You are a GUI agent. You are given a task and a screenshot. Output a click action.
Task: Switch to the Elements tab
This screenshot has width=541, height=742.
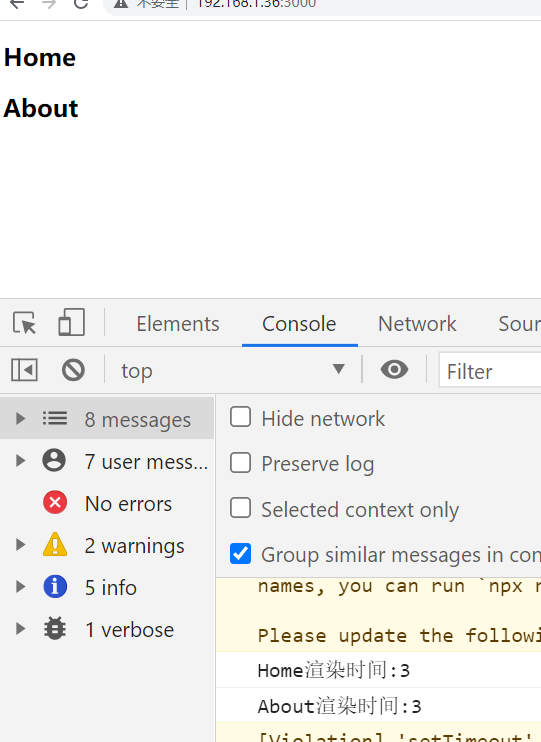pyautogui.click(x=178, y=324)
